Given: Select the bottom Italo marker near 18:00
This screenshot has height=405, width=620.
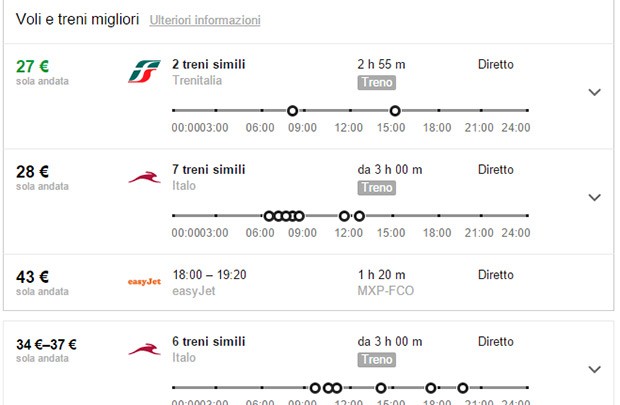Looking at the screenshot, I should [431, 388].
